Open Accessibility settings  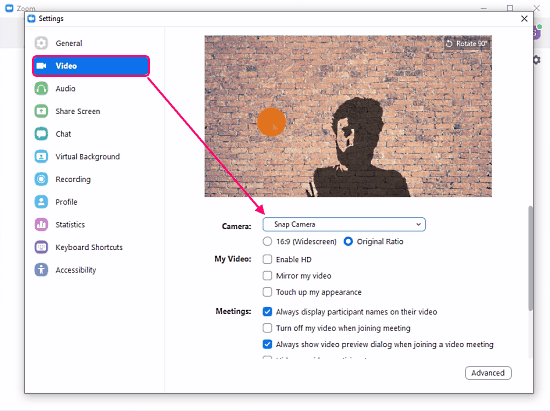91,270
